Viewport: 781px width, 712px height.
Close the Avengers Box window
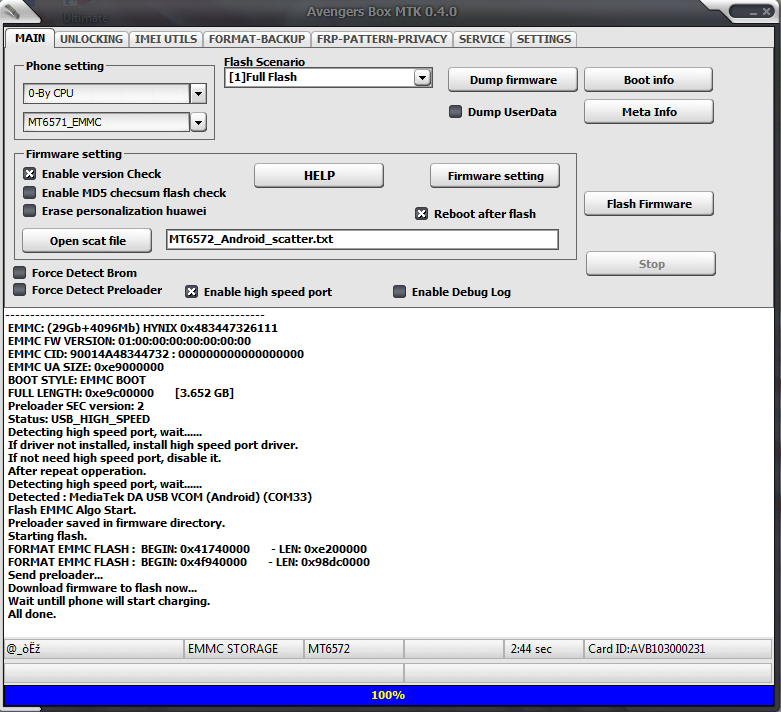[x=767, y=11]
